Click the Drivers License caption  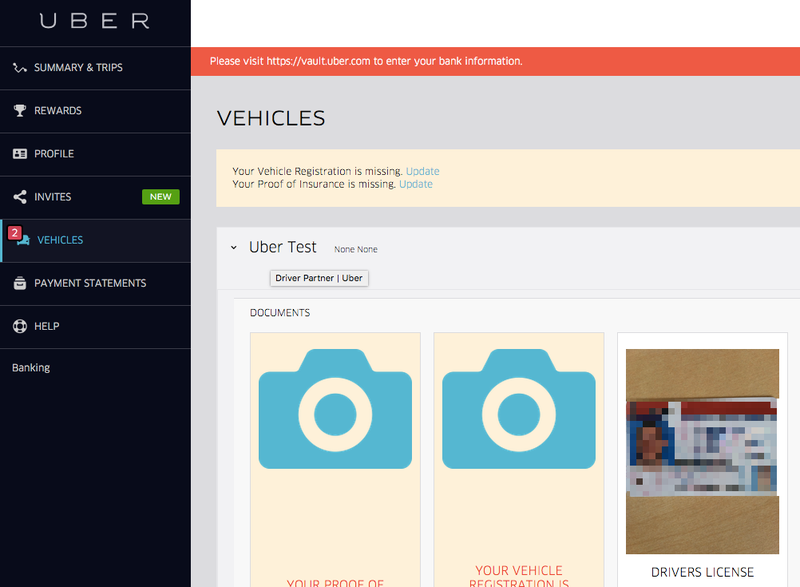[703, 572]
